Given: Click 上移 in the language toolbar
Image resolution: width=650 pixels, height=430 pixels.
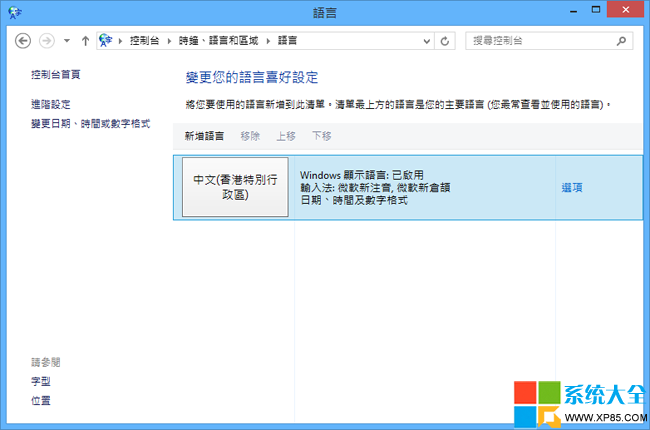Looking at the screenshot, I should click(286, 136).
